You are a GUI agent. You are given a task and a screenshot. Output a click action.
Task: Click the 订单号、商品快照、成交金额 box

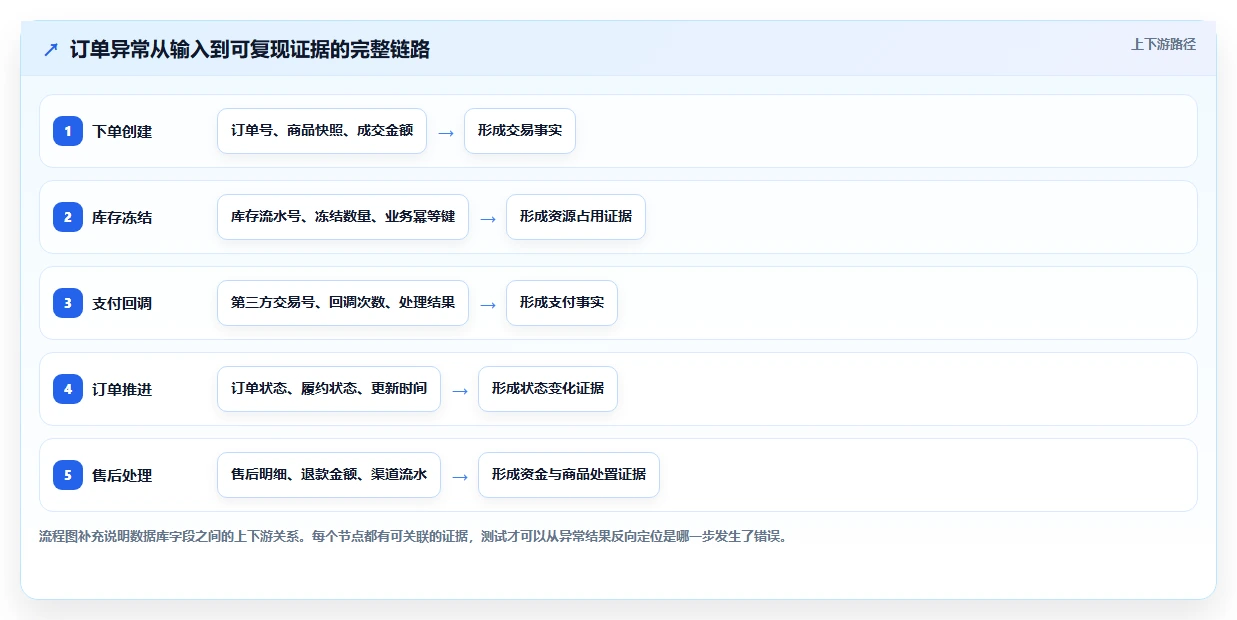pyautogui.click(x=322, y=131)
